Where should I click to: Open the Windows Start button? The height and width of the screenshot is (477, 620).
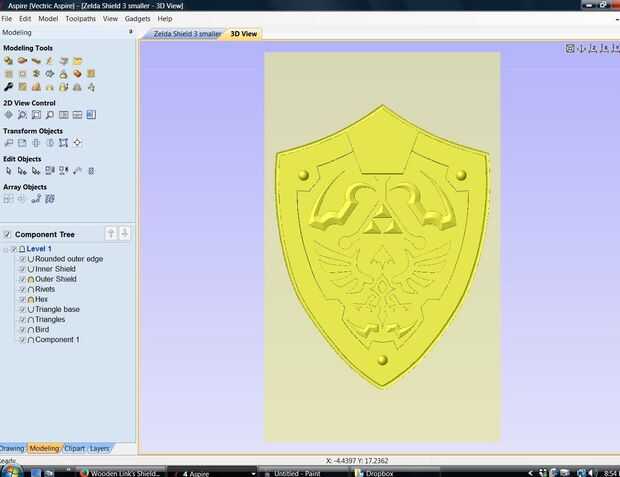(12, 471)
